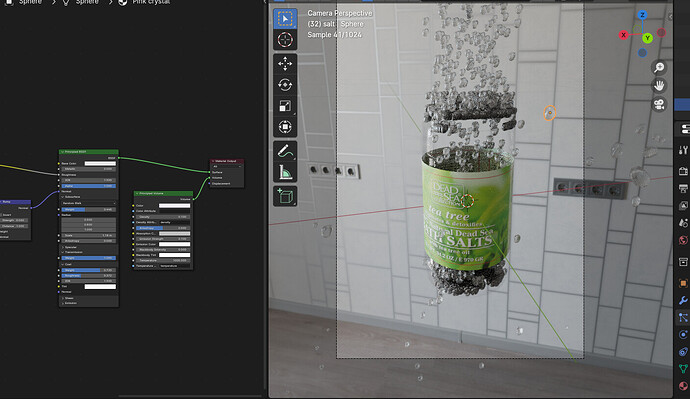Viewport: 690px width, 399px height.
Task: Select the Select Box tool
Action: 285,19
